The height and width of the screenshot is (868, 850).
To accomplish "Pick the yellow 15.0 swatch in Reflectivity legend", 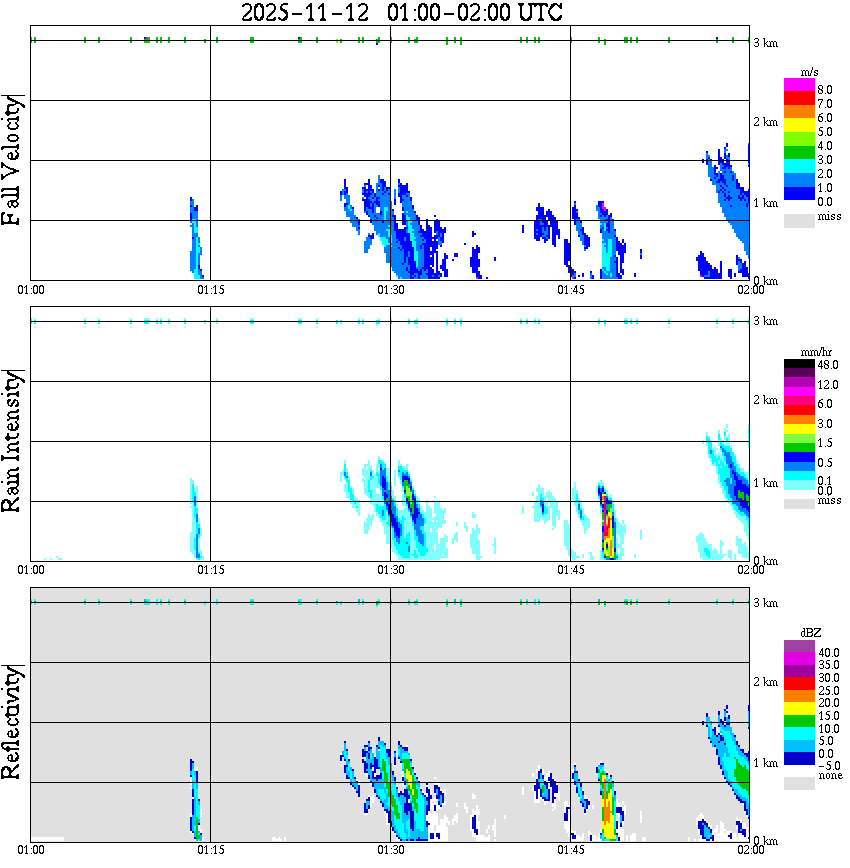I will [799, 709].
